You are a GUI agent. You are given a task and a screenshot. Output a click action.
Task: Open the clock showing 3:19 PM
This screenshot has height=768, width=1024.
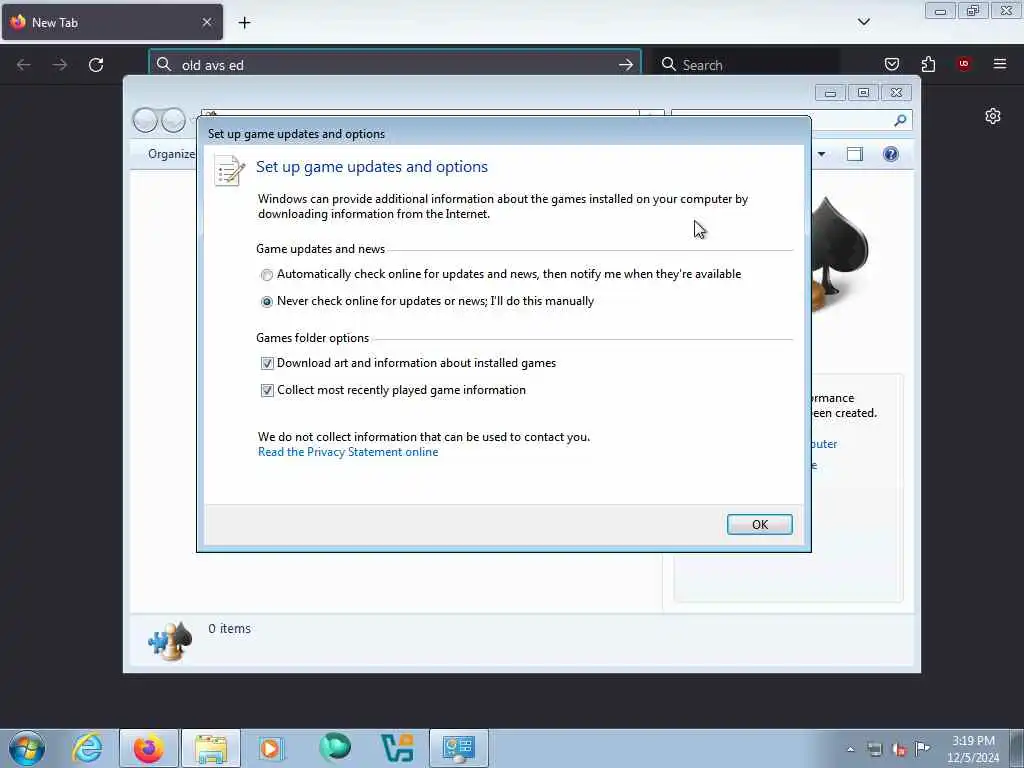[x=973, y=749]
